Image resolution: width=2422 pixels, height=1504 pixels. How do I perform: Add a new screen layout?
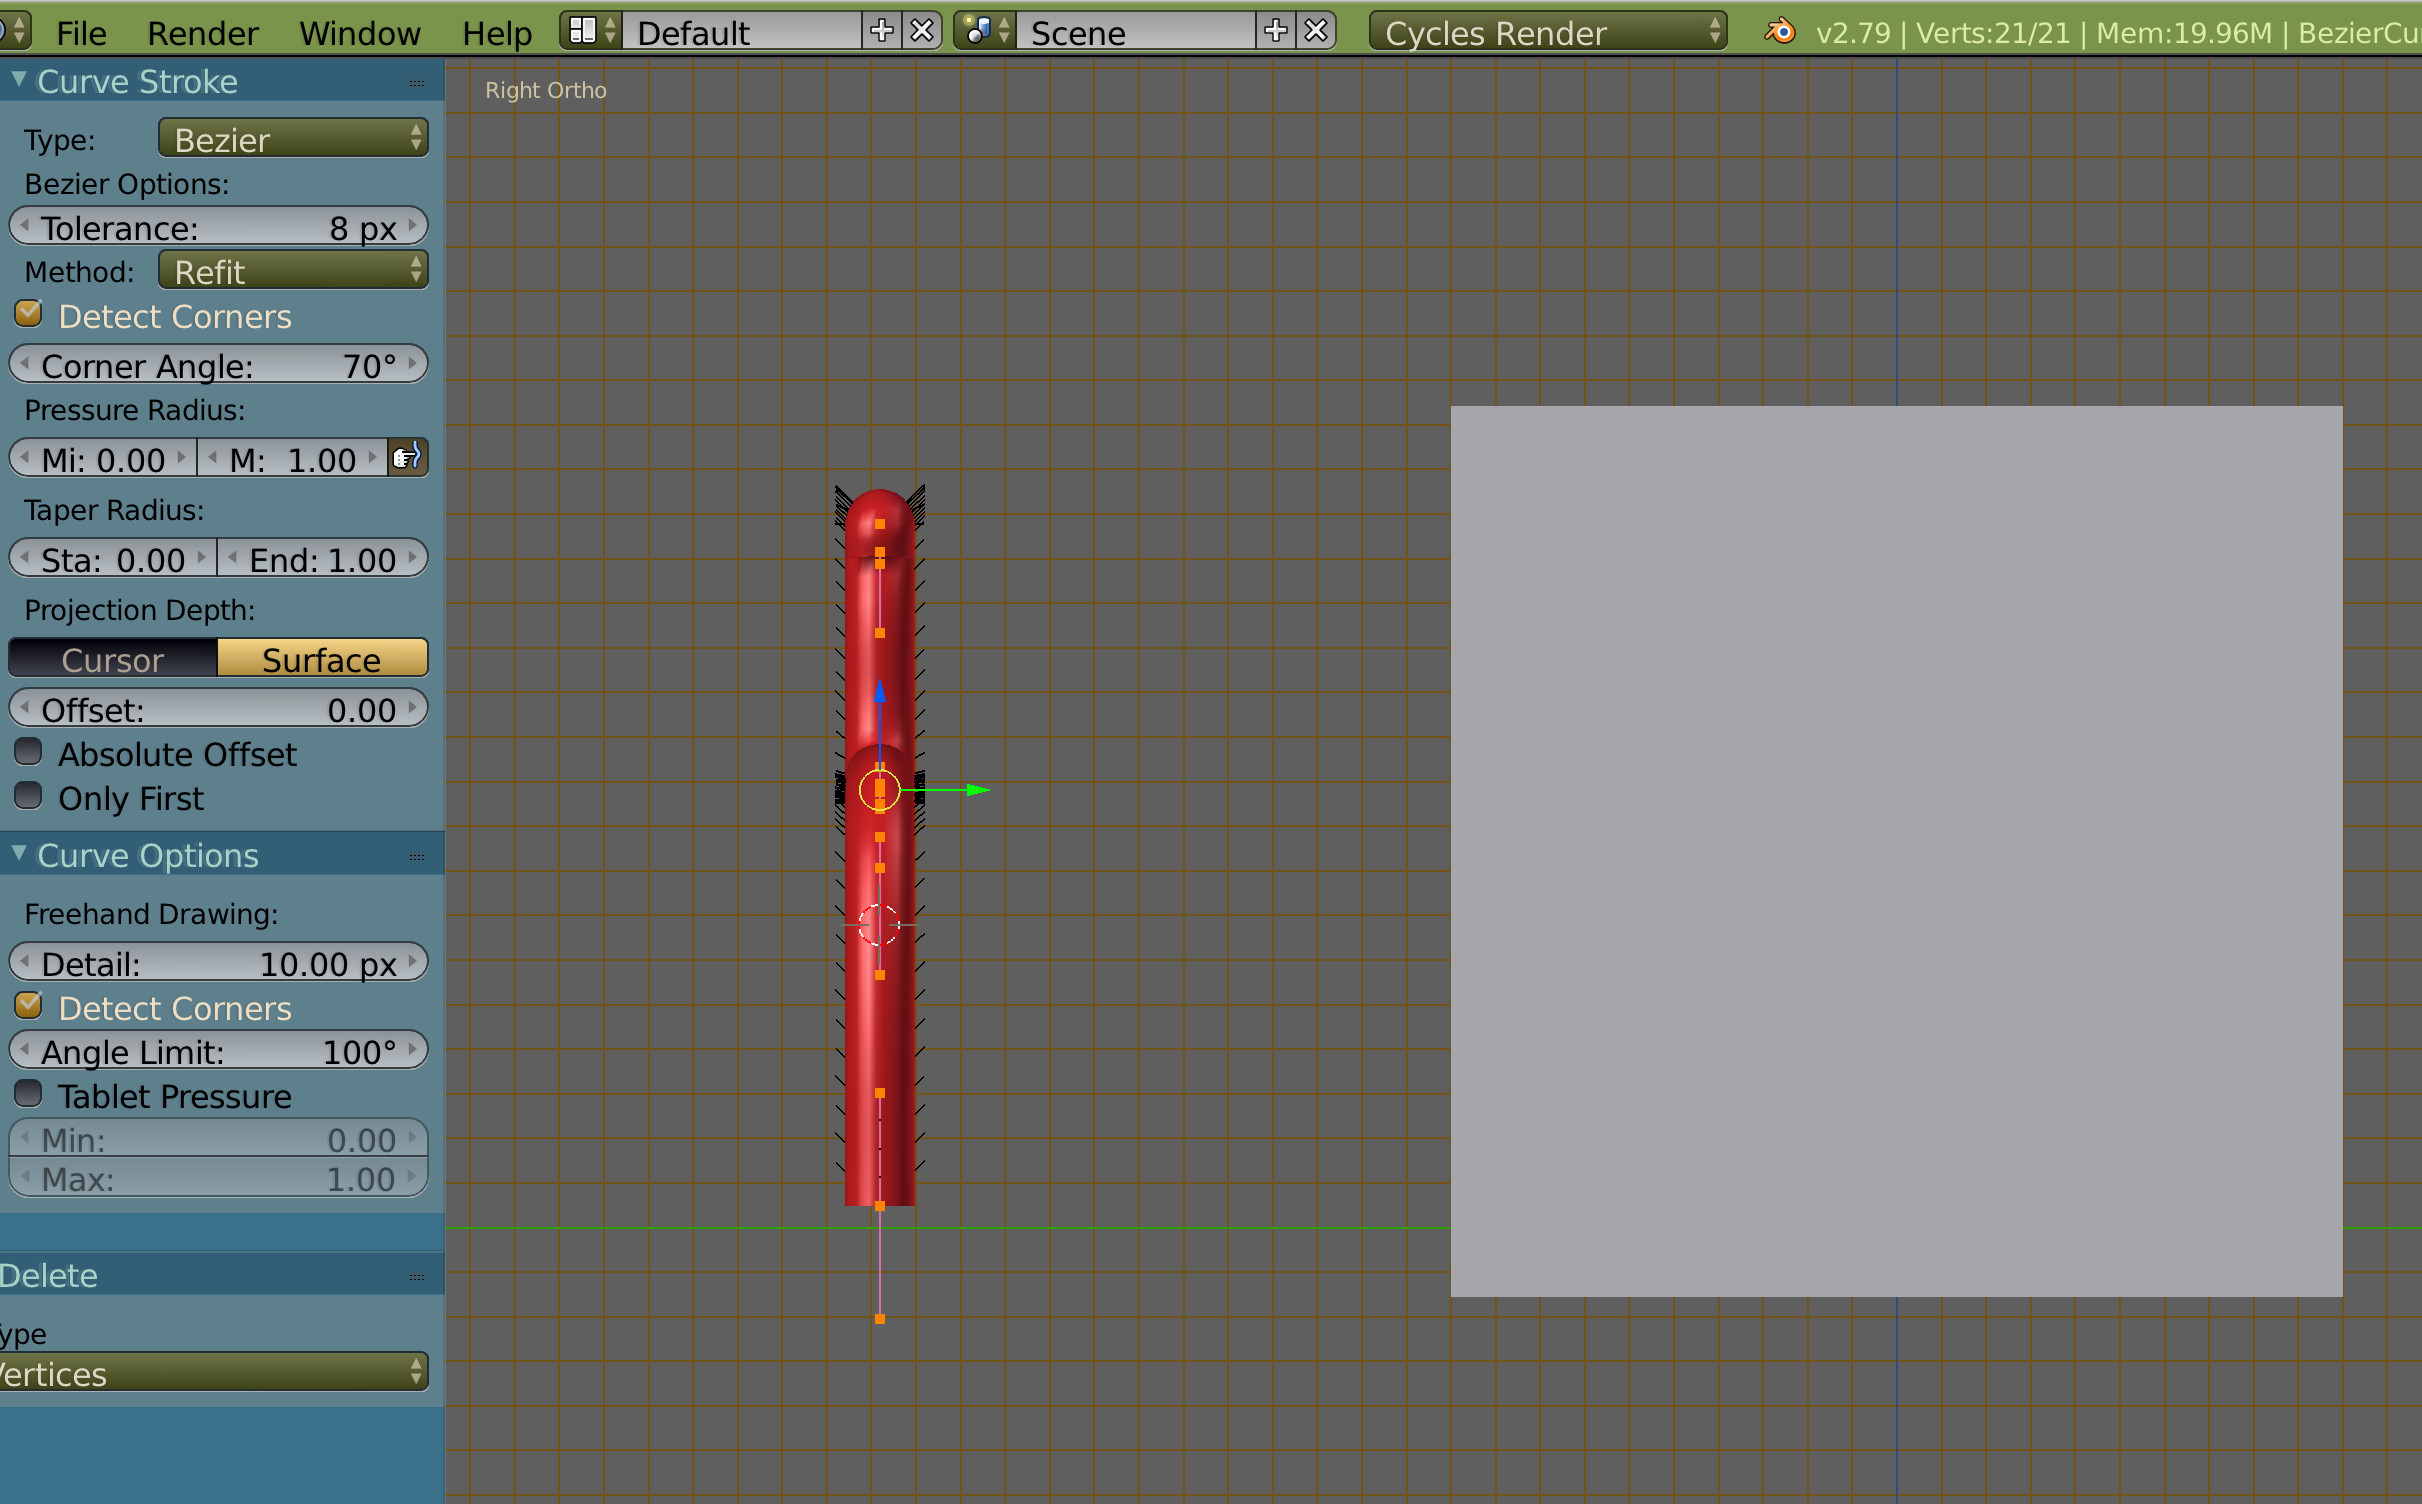click(881, 32)
